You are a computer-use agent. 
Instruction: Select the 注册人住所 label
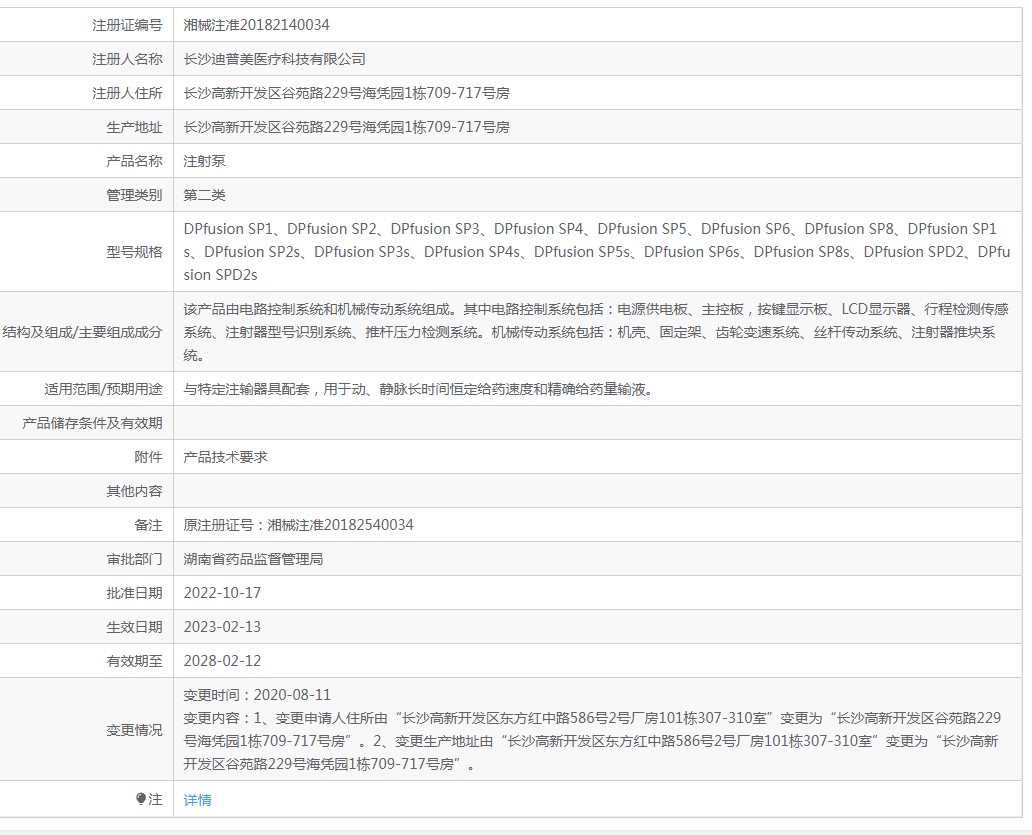coord(127,93)
